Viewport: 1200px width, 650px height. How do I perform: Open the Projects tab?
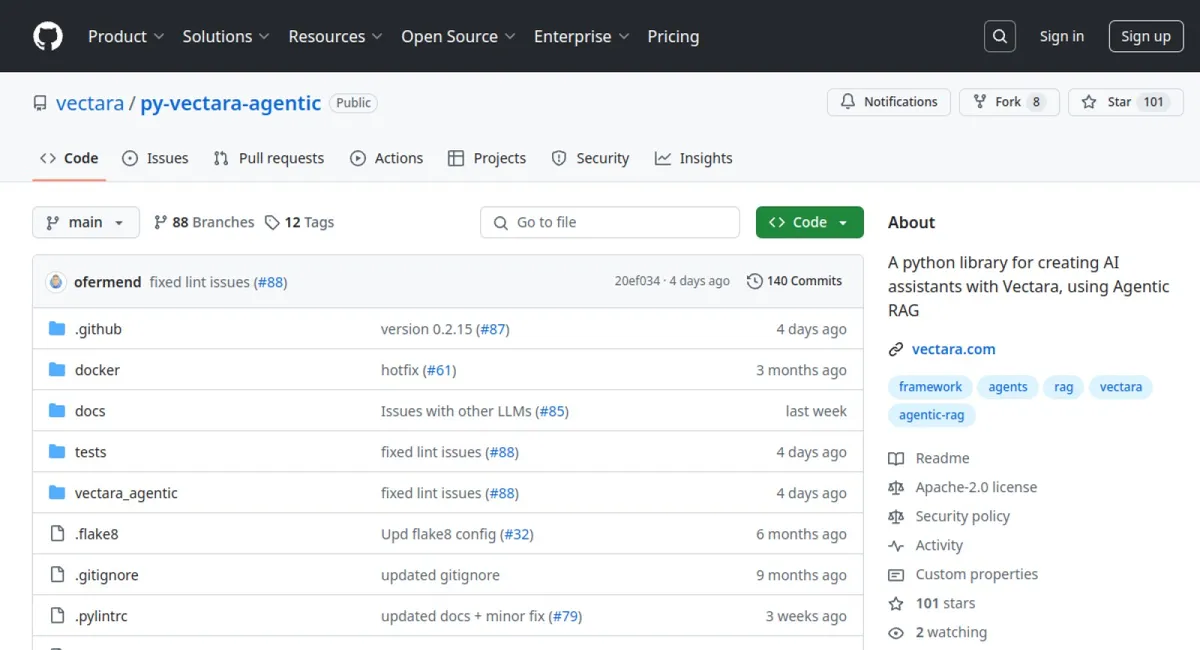coord(487,158)
